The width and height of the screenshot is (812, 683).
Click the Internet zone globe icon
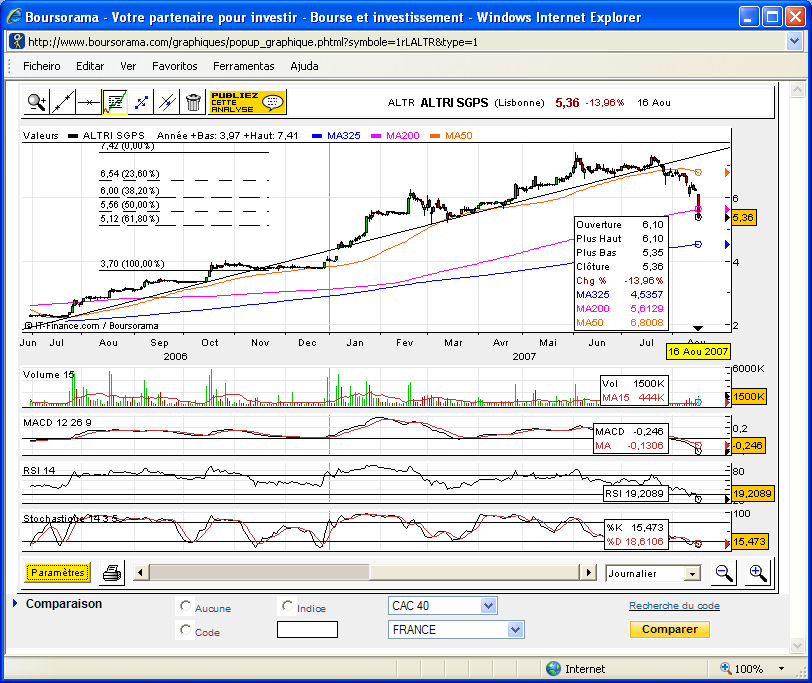(x=554, y=669)
